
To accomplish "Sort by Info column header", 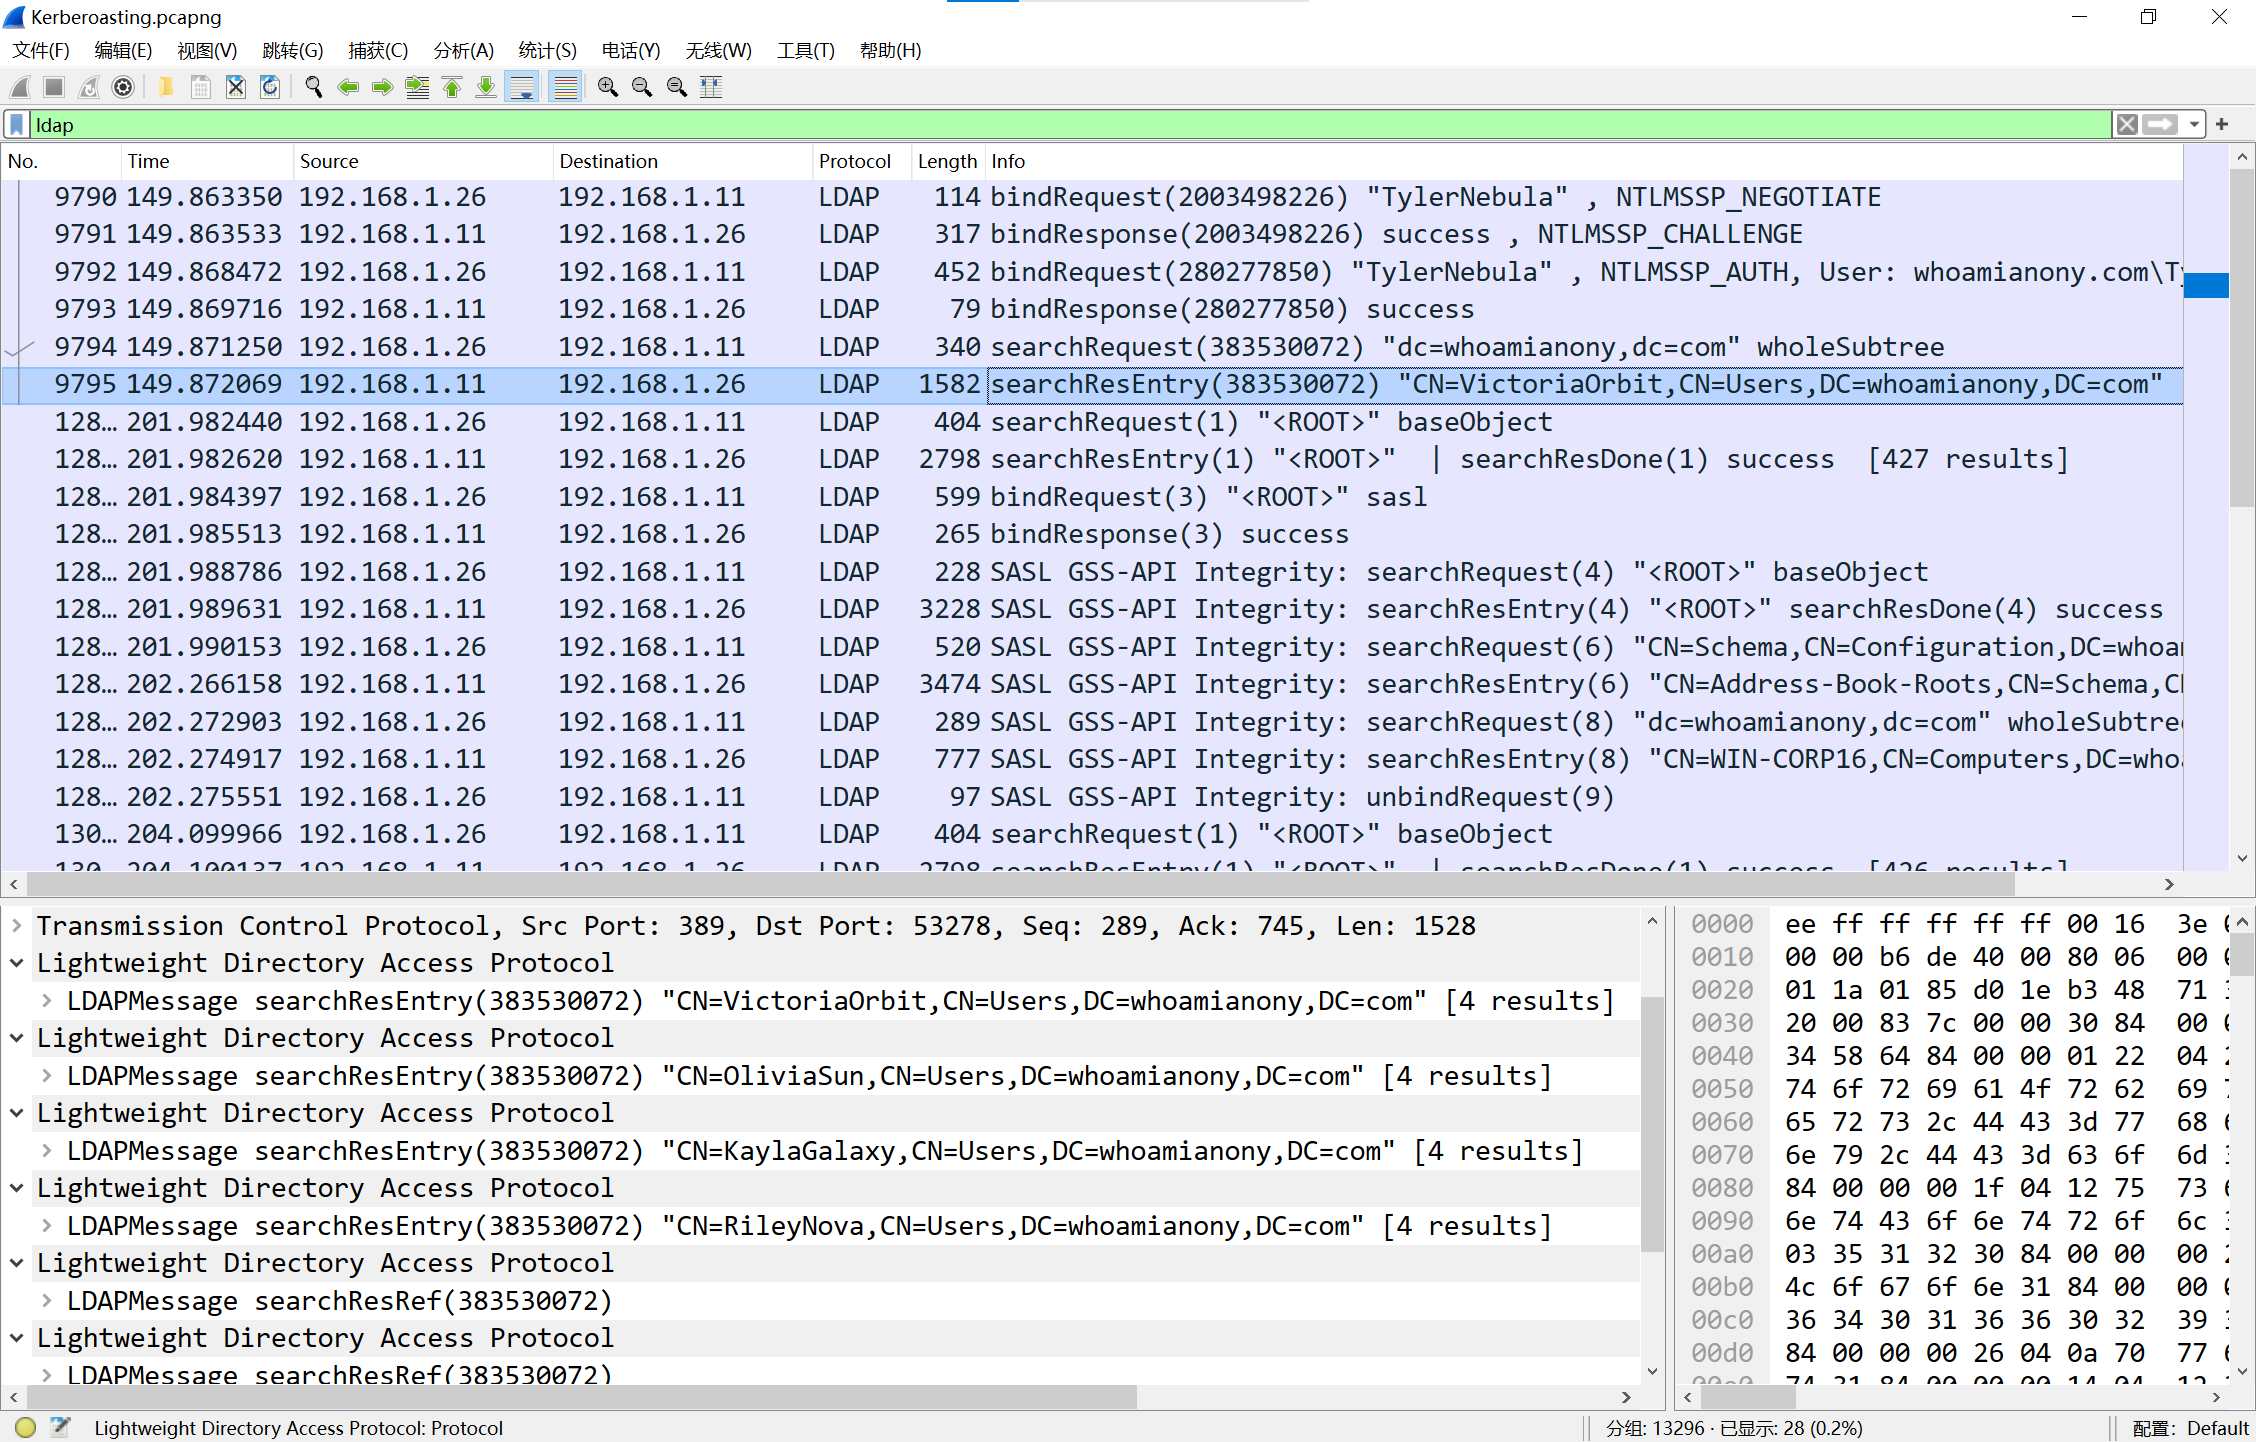I will [1585, 161].
